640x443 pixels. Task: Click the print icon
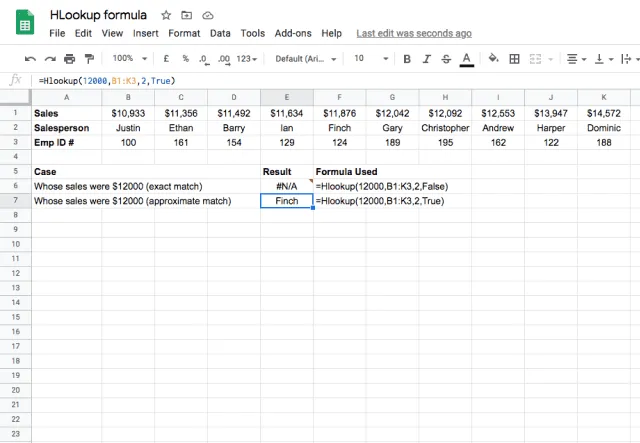point(70,59)
